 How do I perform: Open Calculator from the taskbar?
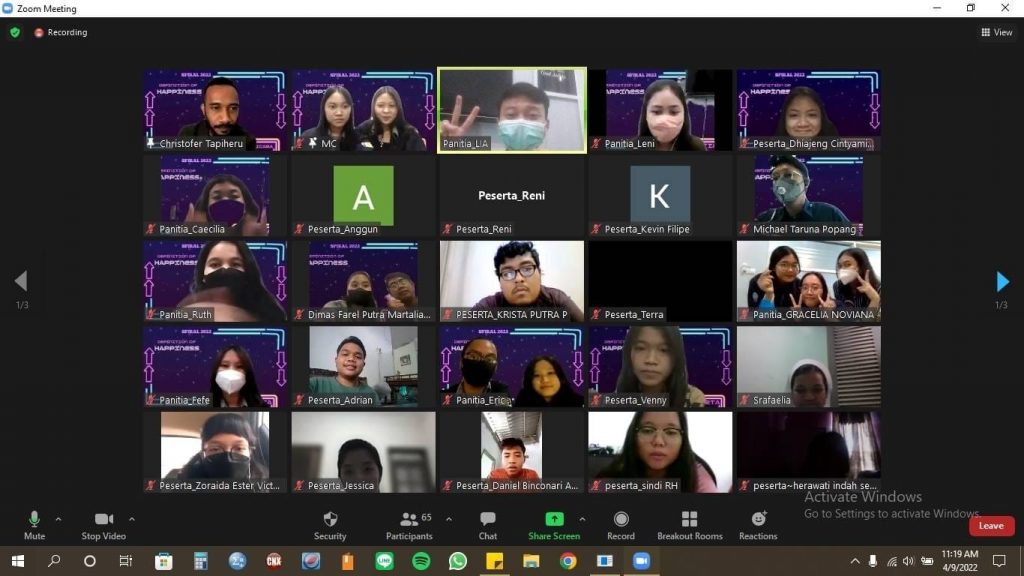(200, 561)
